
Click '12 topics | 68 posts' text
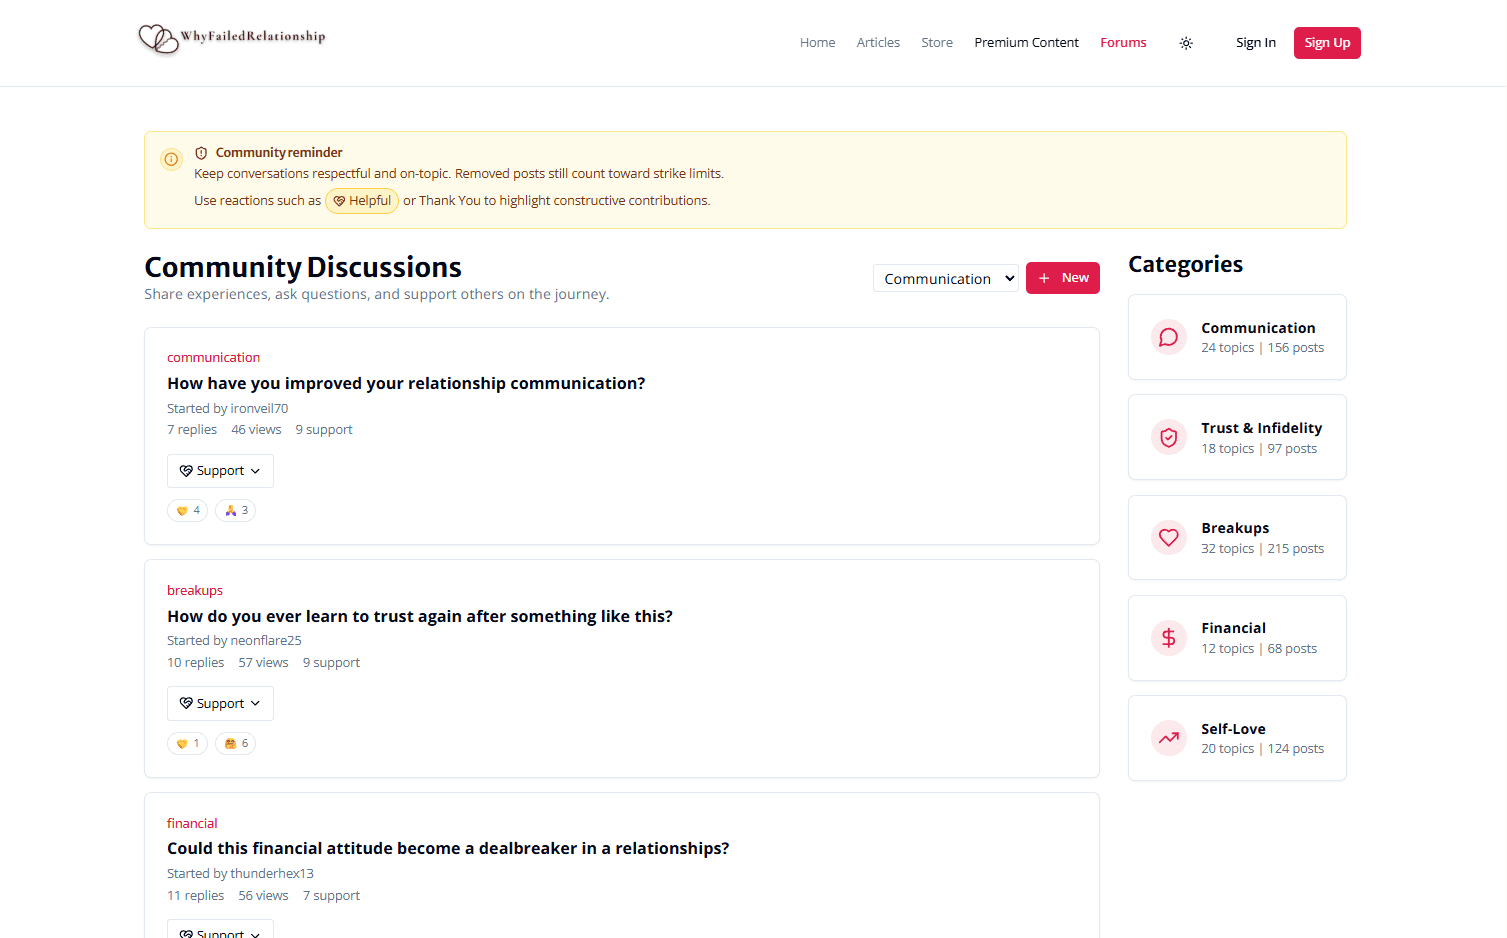point(1259,649)
